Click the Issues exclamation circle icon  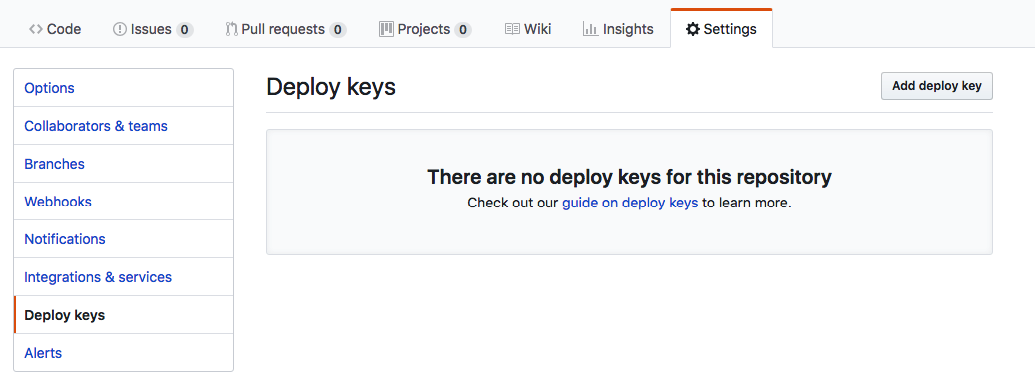119,29
